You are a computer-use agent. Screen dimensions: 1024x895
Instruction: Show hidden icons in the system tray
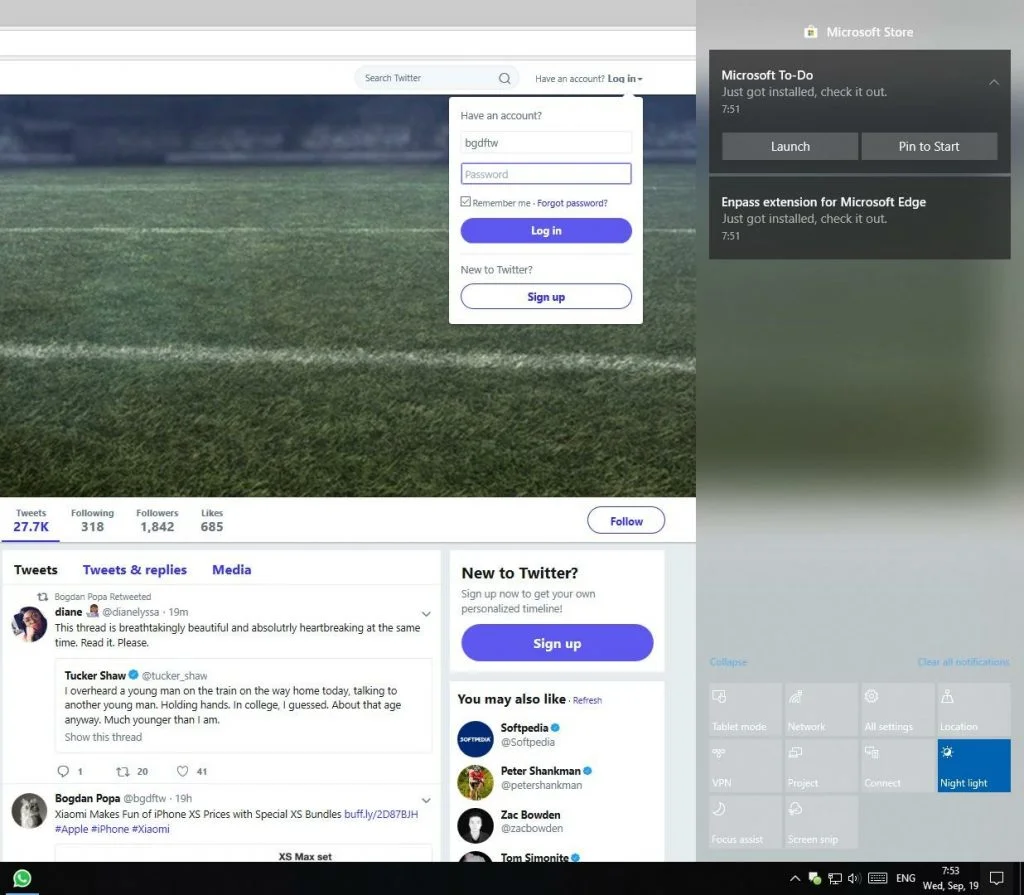[795, 878]
